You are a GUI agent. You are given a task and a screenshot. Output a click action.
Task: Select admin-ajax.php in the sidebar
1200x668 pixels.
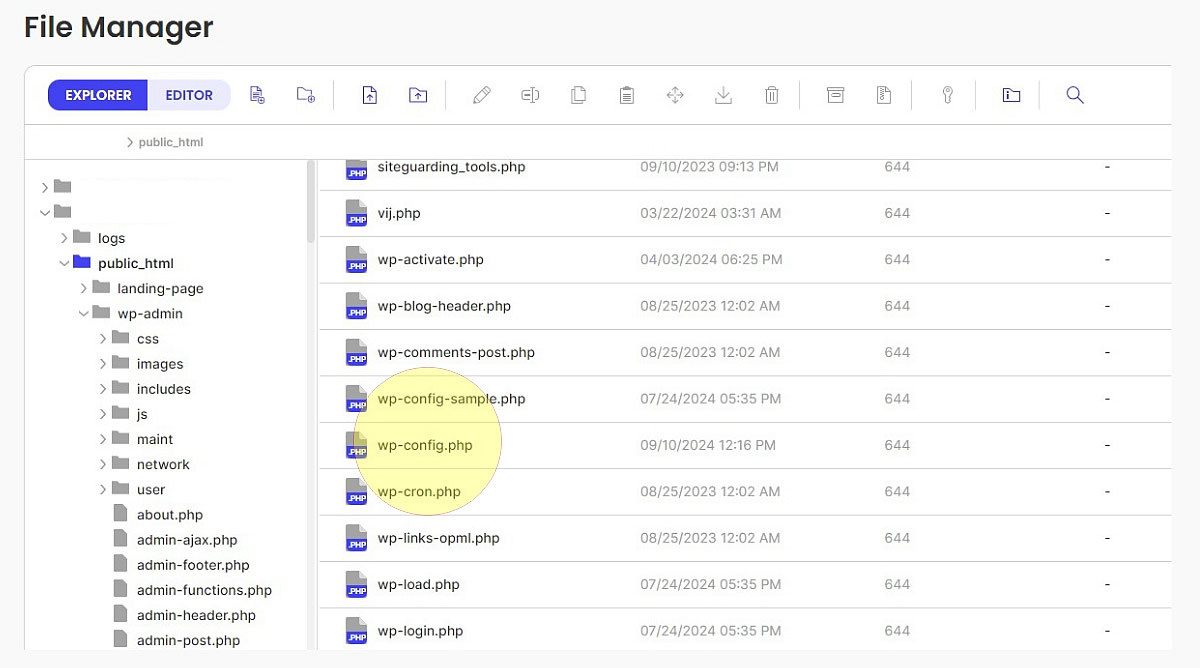[x=186, y=539]
